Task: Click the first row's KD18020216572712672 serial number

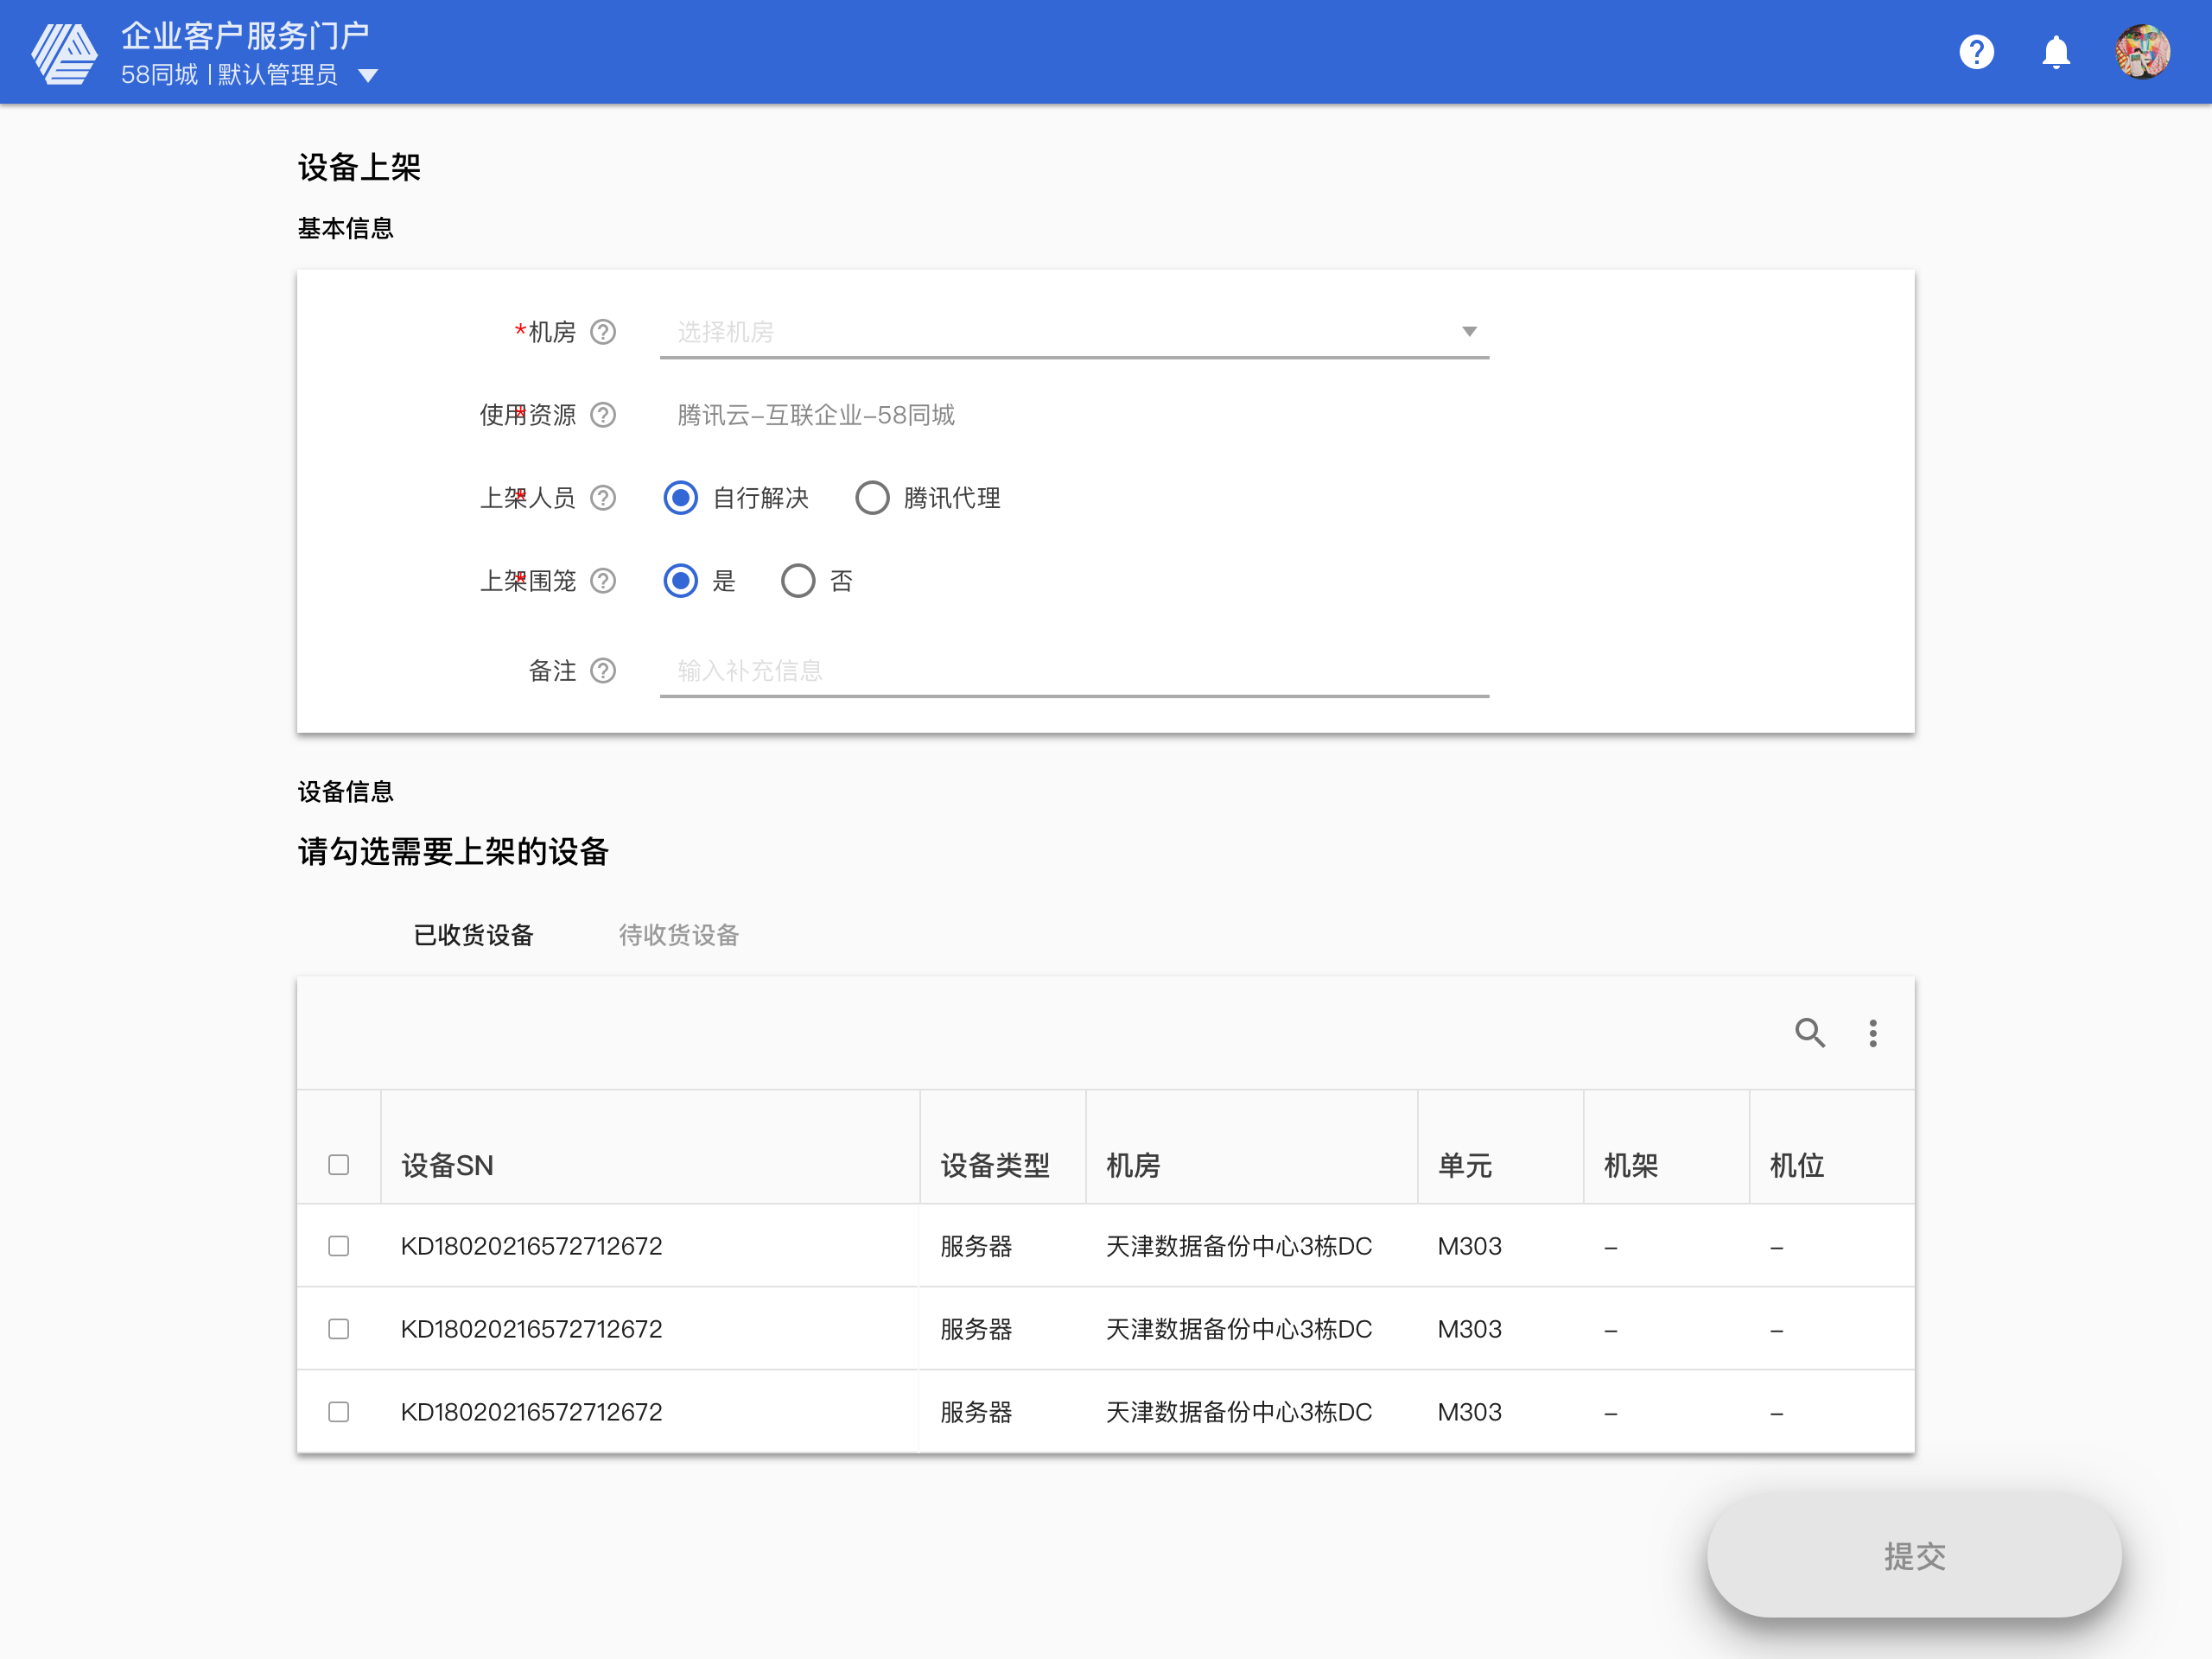Action: (532, 1246)
